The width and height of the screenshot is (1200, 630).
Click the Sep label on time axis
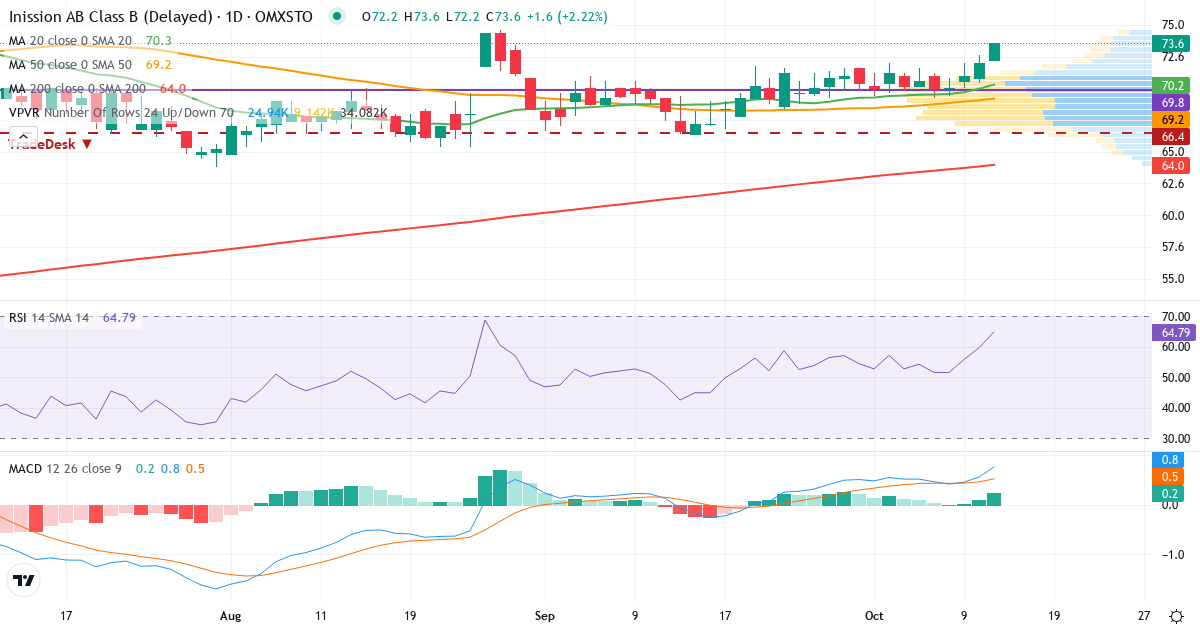[544, 615]
